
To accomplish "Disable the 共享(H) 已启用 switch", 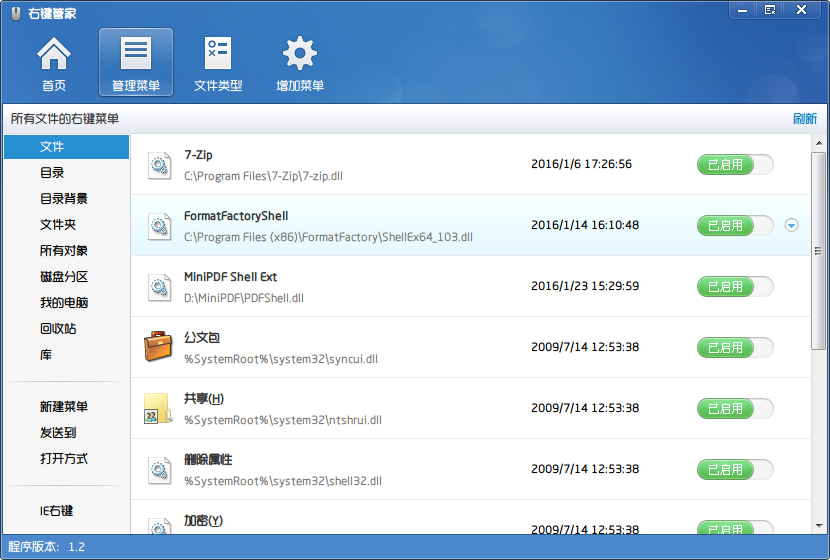I will 735,408.
